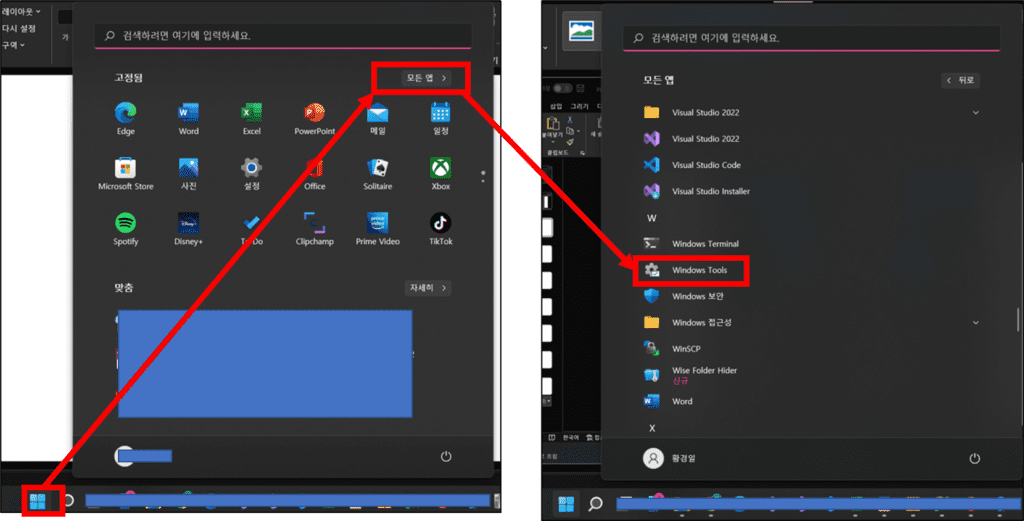Image resolution: width=1024 pixels, height=521 pixels.
Task: Open the 레이아웃 dropdown in background window
Action: 21,12
